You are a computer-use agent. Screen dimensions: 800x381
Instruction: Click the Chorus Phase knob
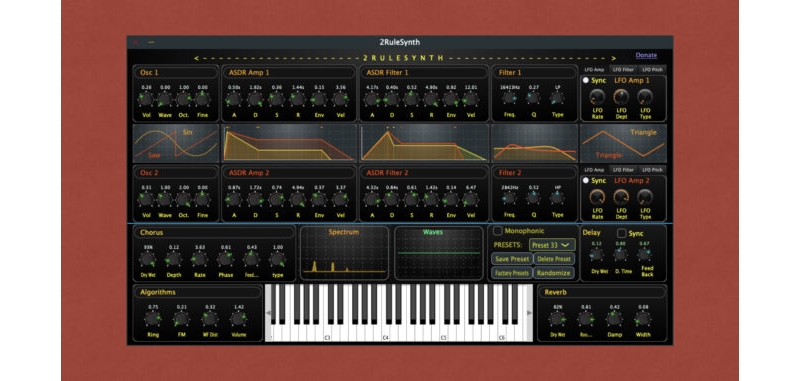tap(226, 259)
